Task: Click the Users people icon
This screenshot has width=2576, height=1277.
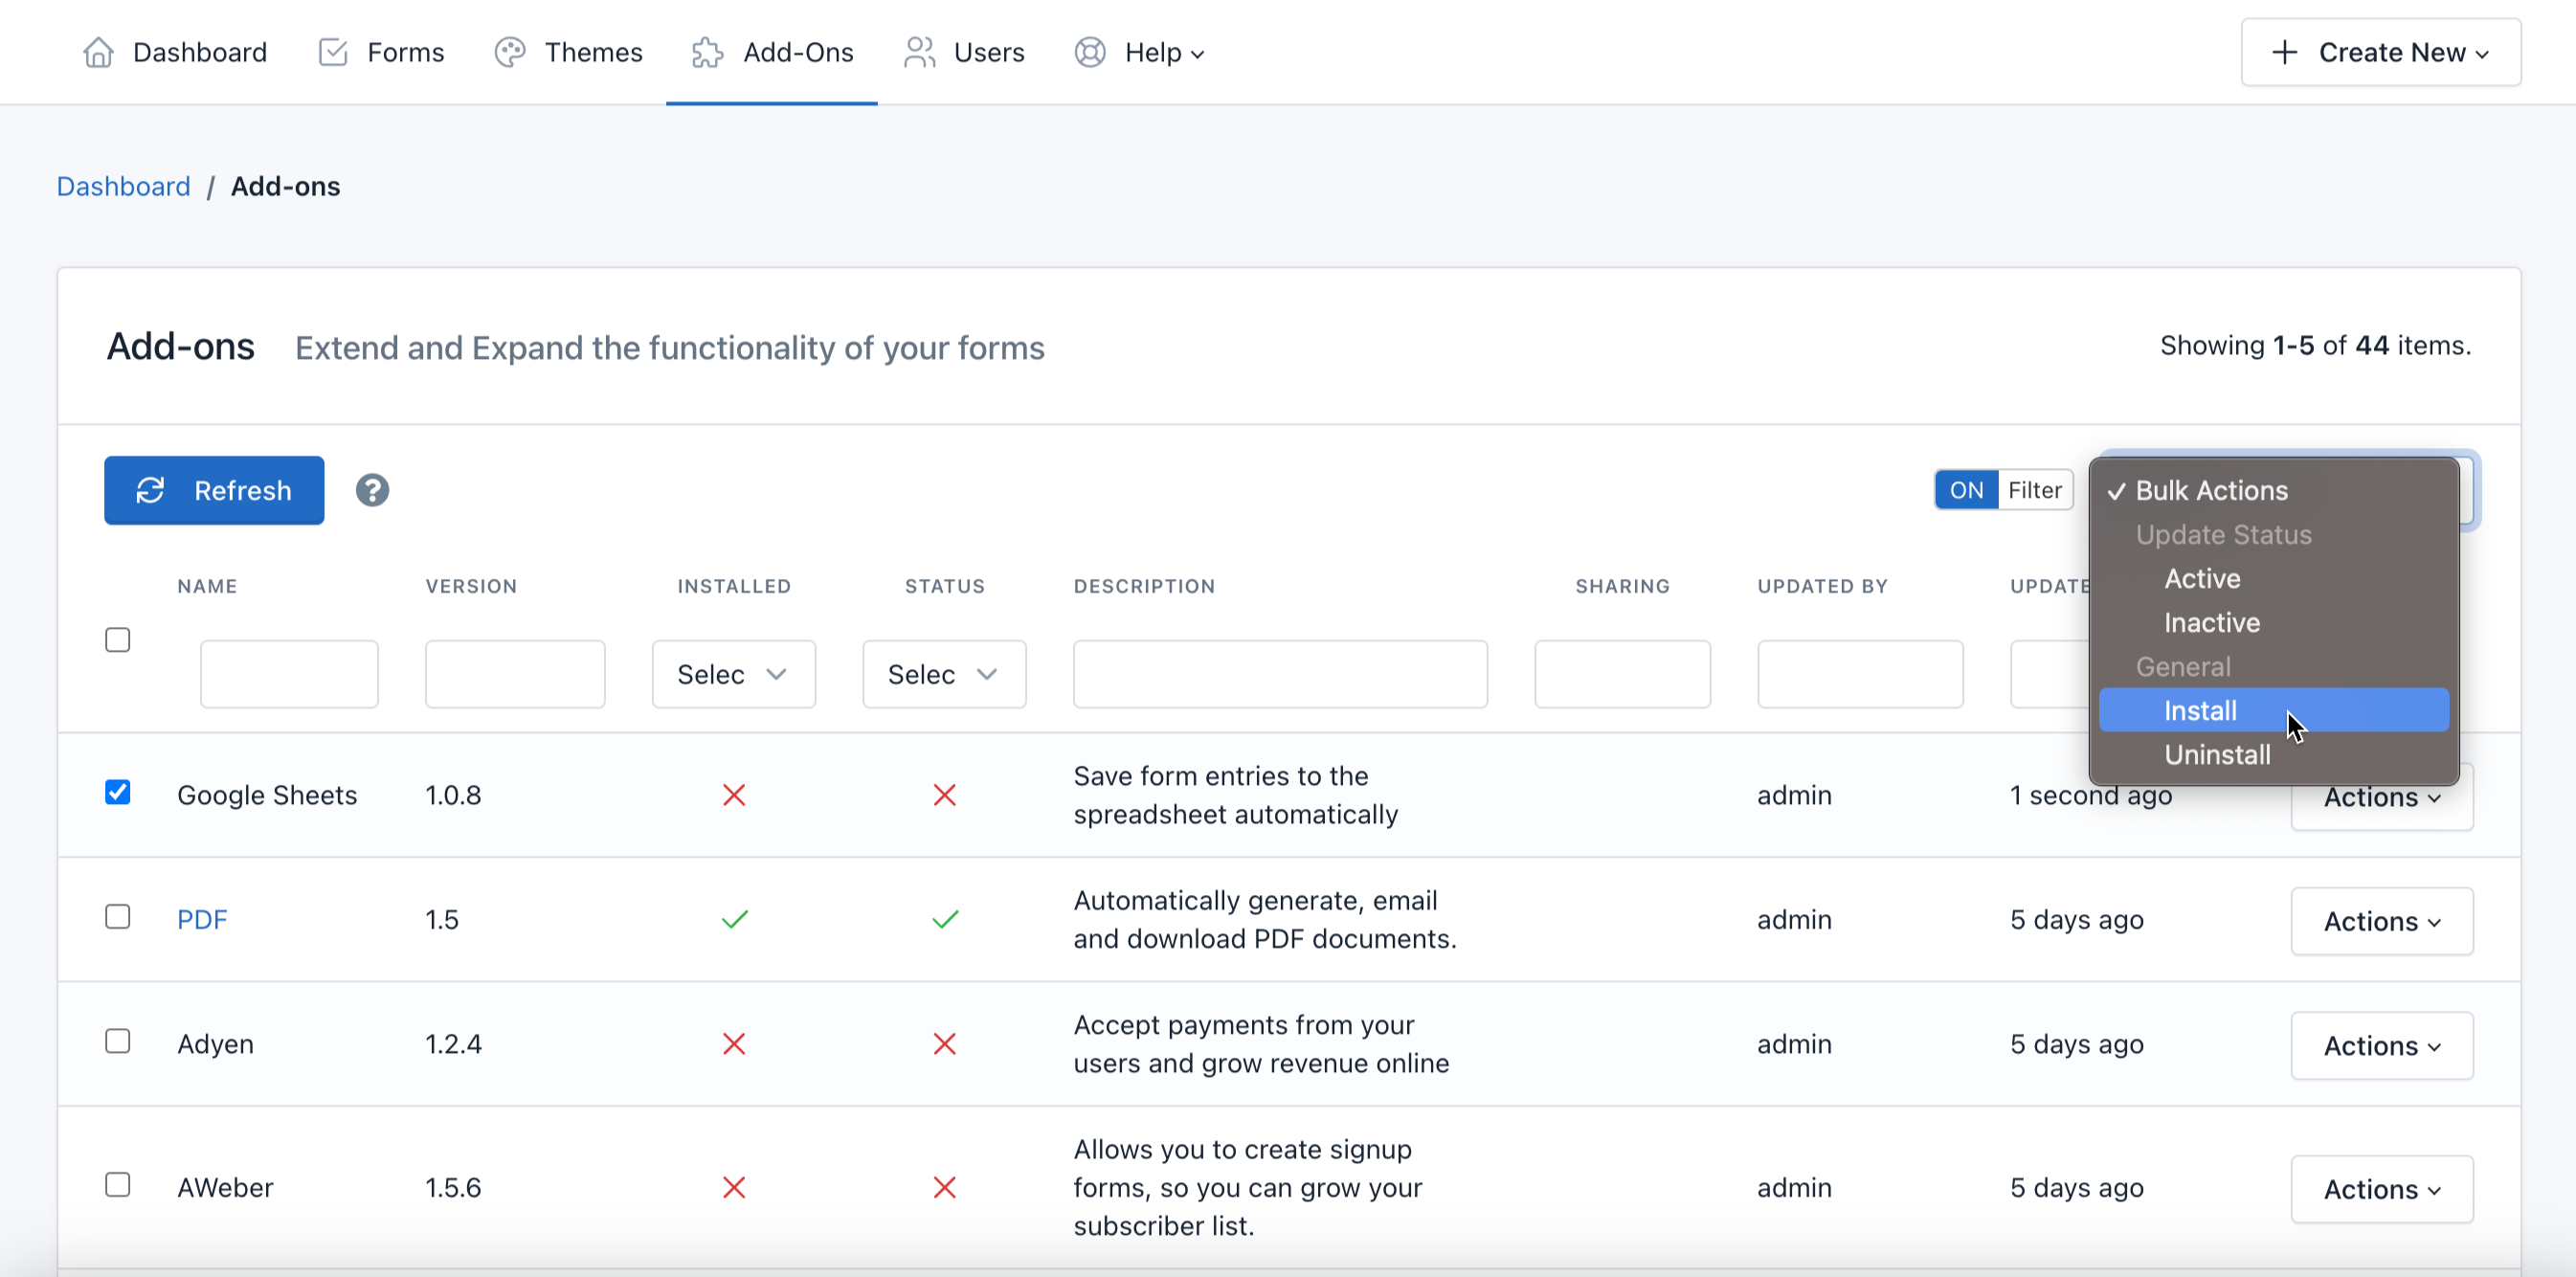Action: 918,52
